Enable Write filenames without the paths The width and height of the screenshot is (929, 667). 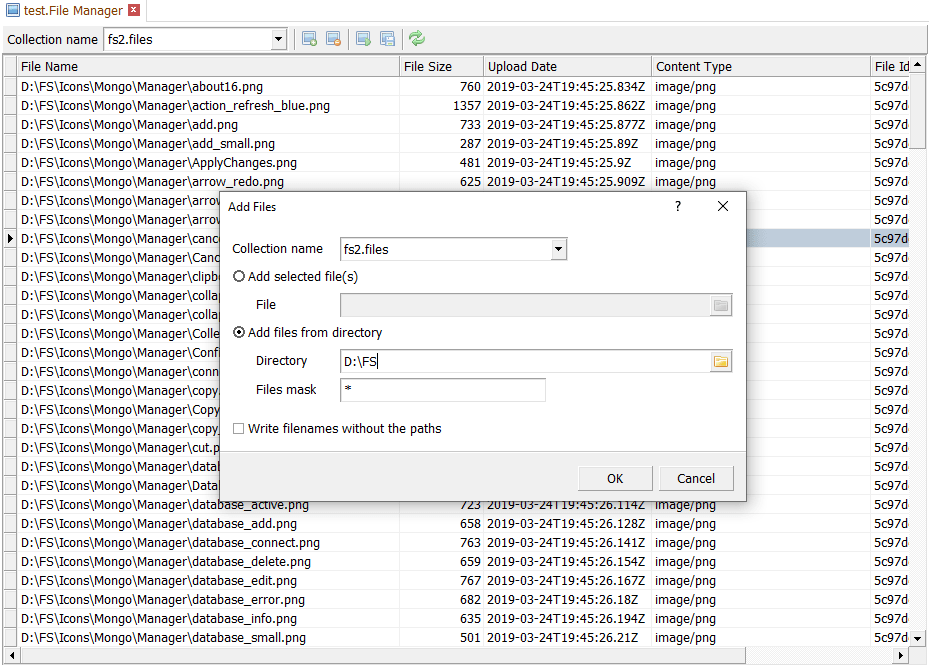239,428
